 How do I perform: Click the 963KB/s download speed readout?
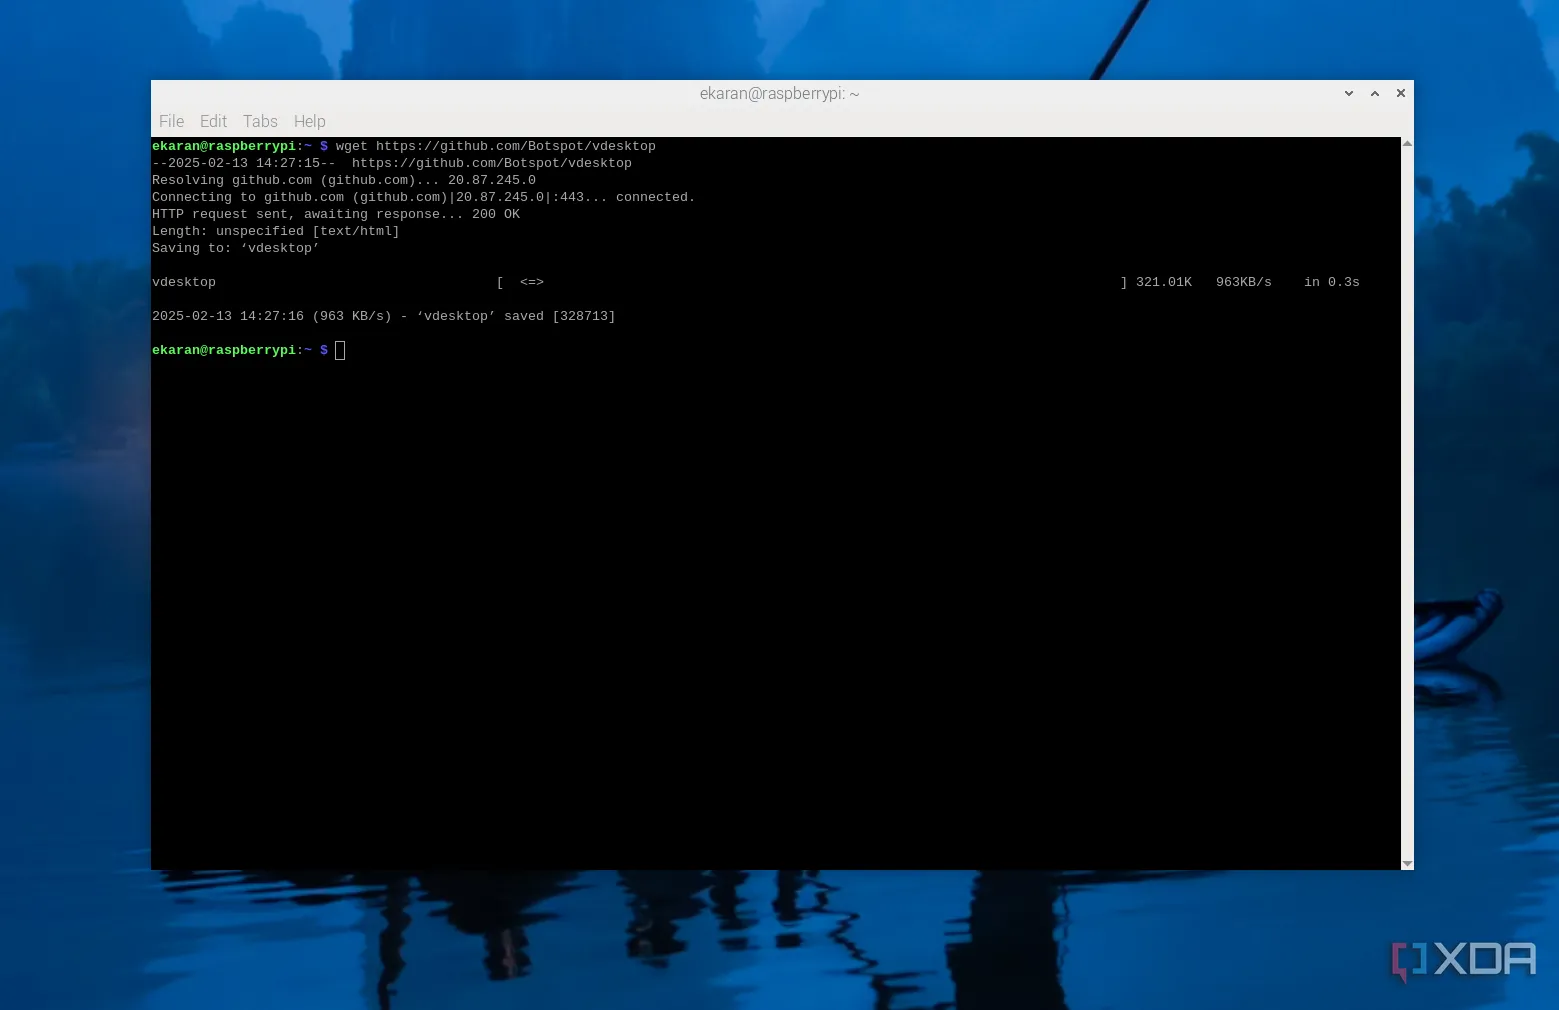point(1243,282)
